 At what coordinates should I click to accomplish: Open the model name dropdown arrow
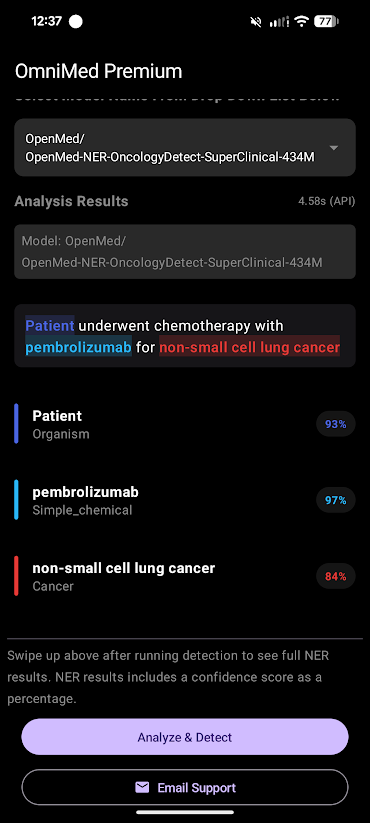coord(334,148)
